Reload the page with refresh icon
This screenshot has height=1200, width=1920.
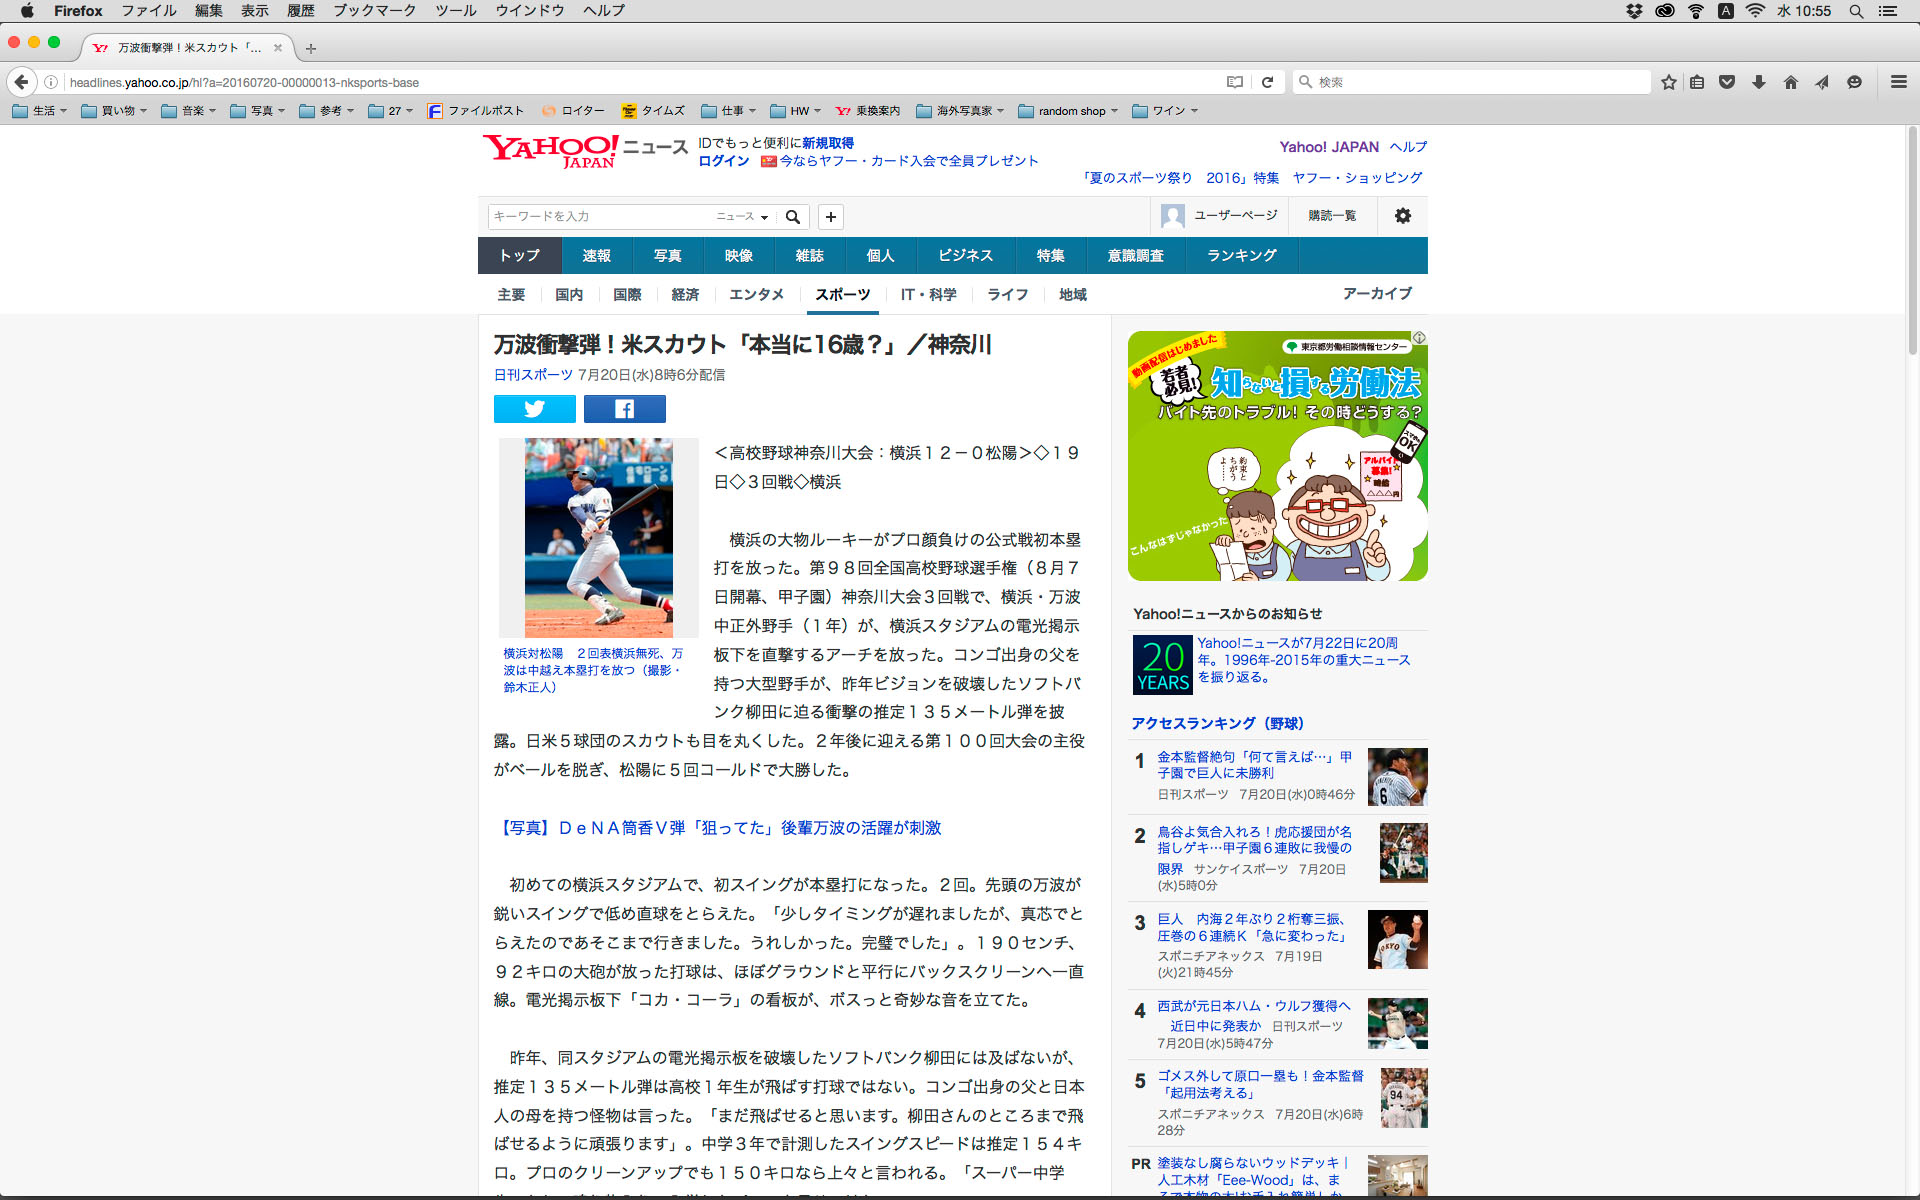[x=1267, y=82]
